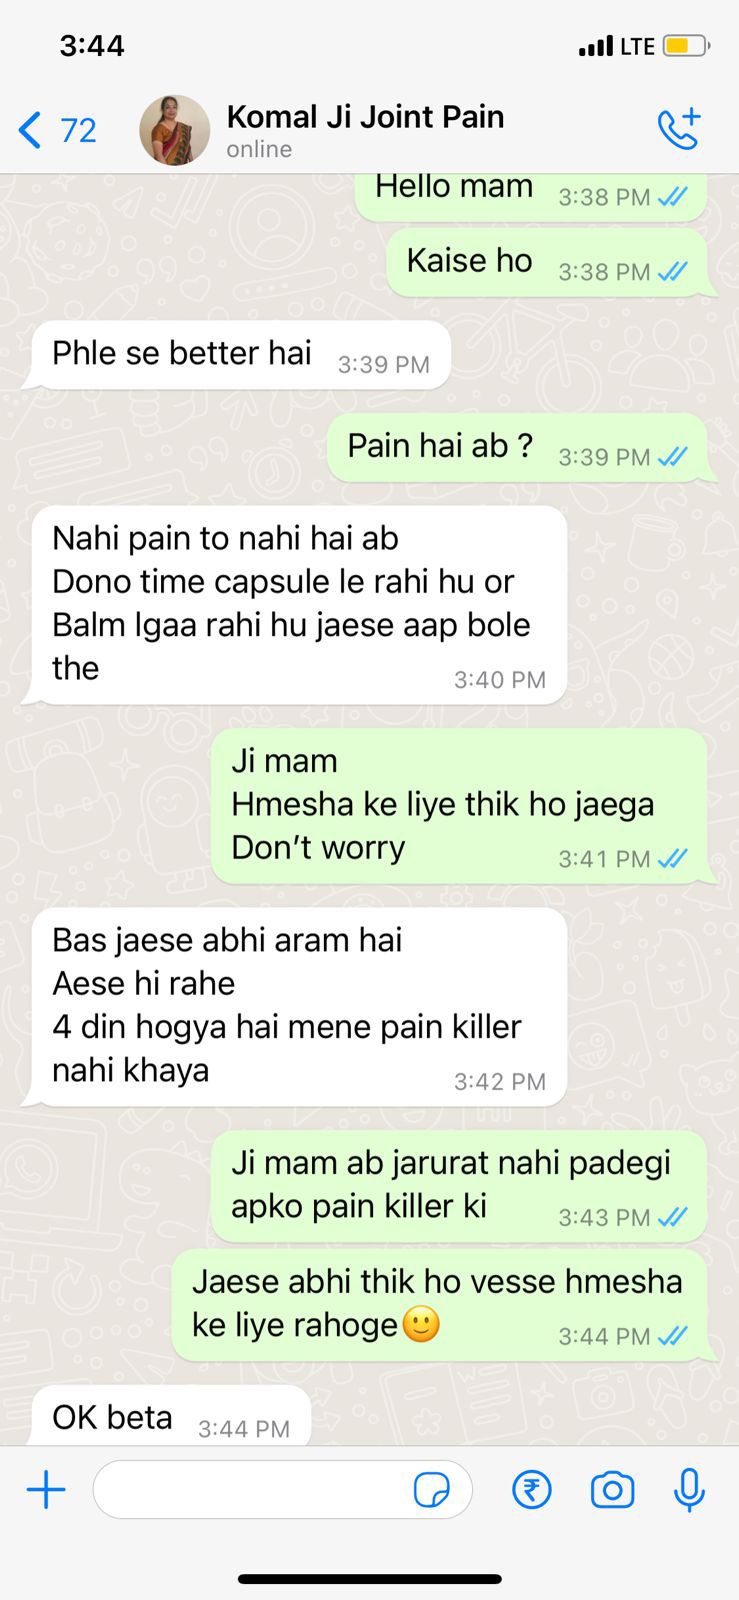Open contact profile photo of Komal Ji
Screen dimensions: 739x1600
point(175,130)
